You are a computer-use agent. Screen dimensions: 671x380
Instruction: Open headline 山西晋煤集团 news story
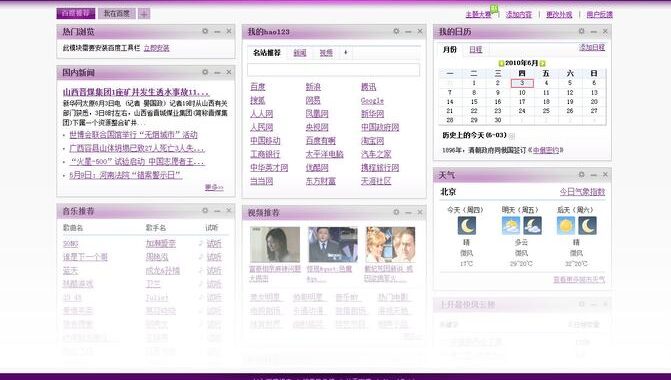[136, 92]
